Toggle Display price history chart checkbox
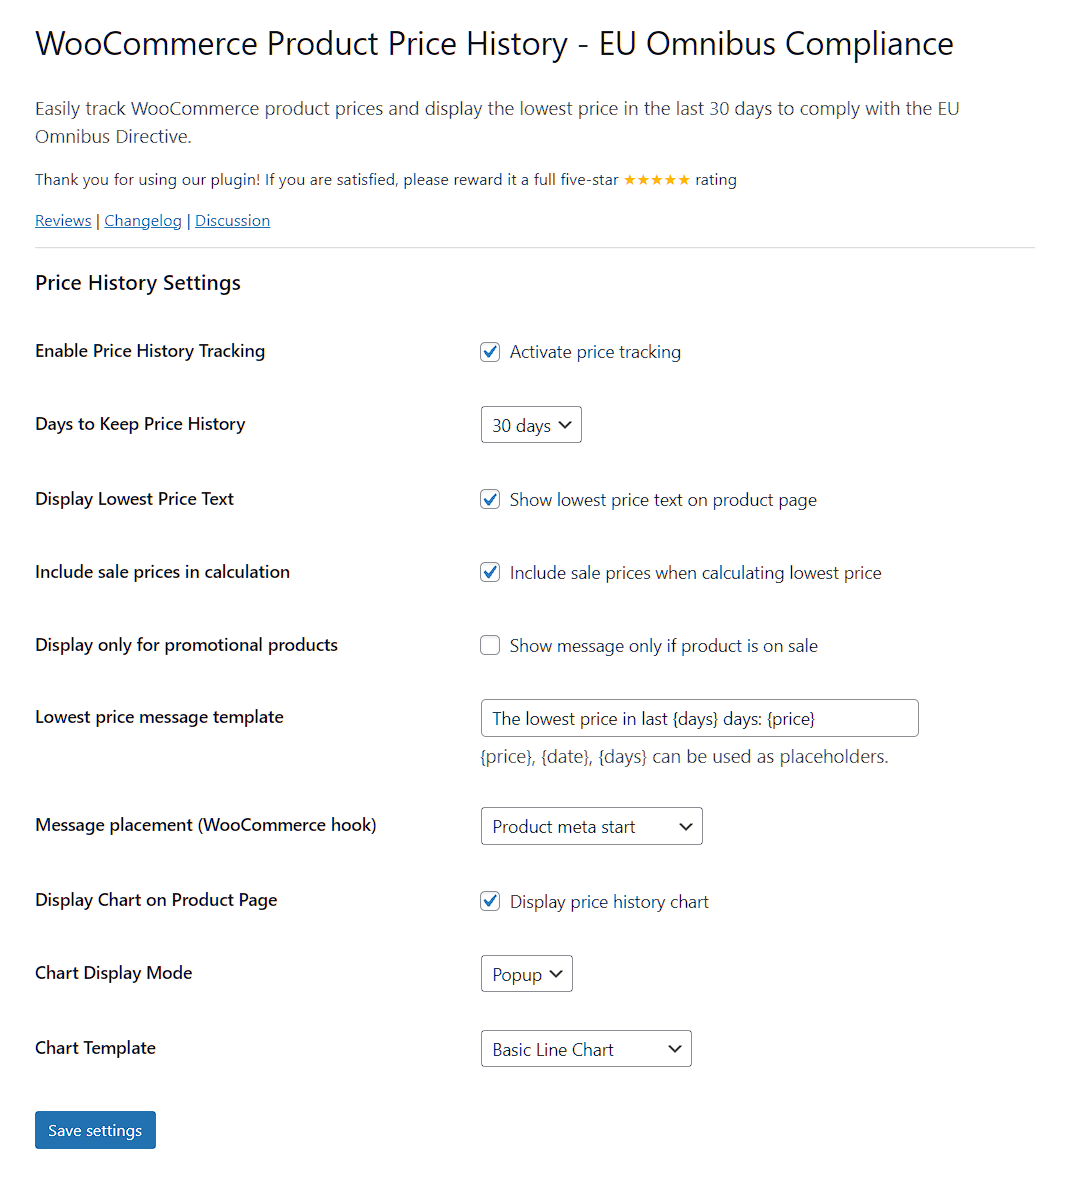1073x1179 pixels. 490,902
